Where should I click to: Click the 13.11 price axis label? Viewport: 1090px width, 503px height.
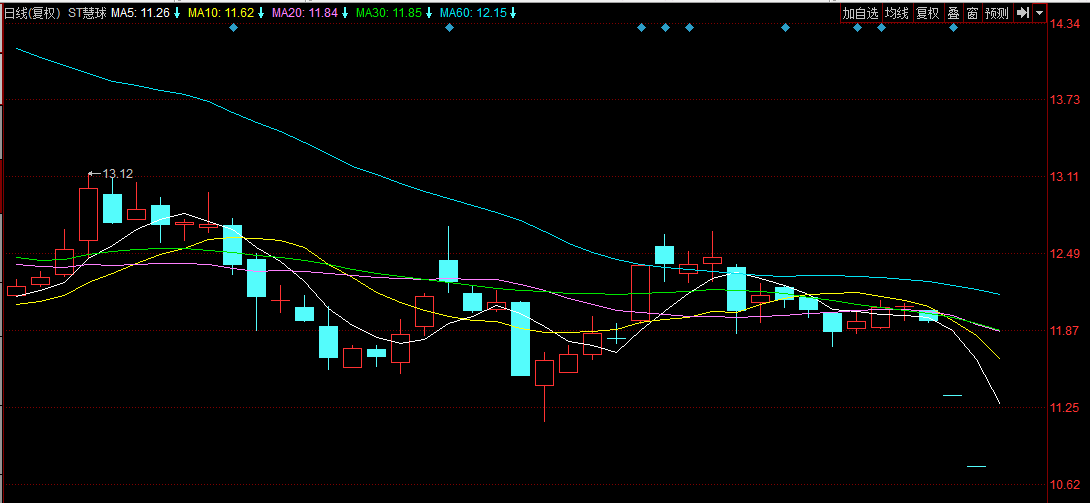point(1064,176)
